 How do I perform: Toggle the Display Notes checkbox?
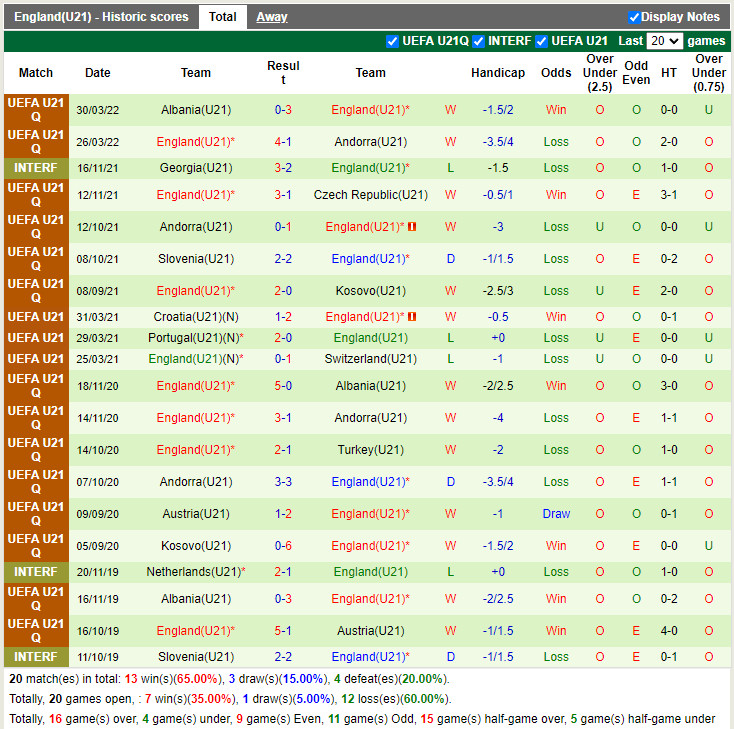point(634,17)
